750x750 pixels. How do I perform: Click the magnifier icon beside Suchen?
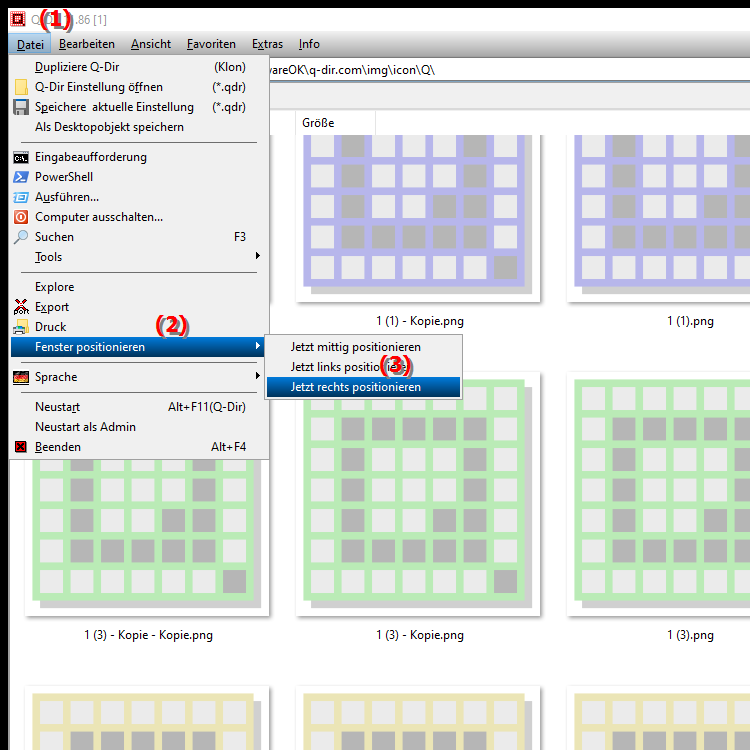point(21,237)
